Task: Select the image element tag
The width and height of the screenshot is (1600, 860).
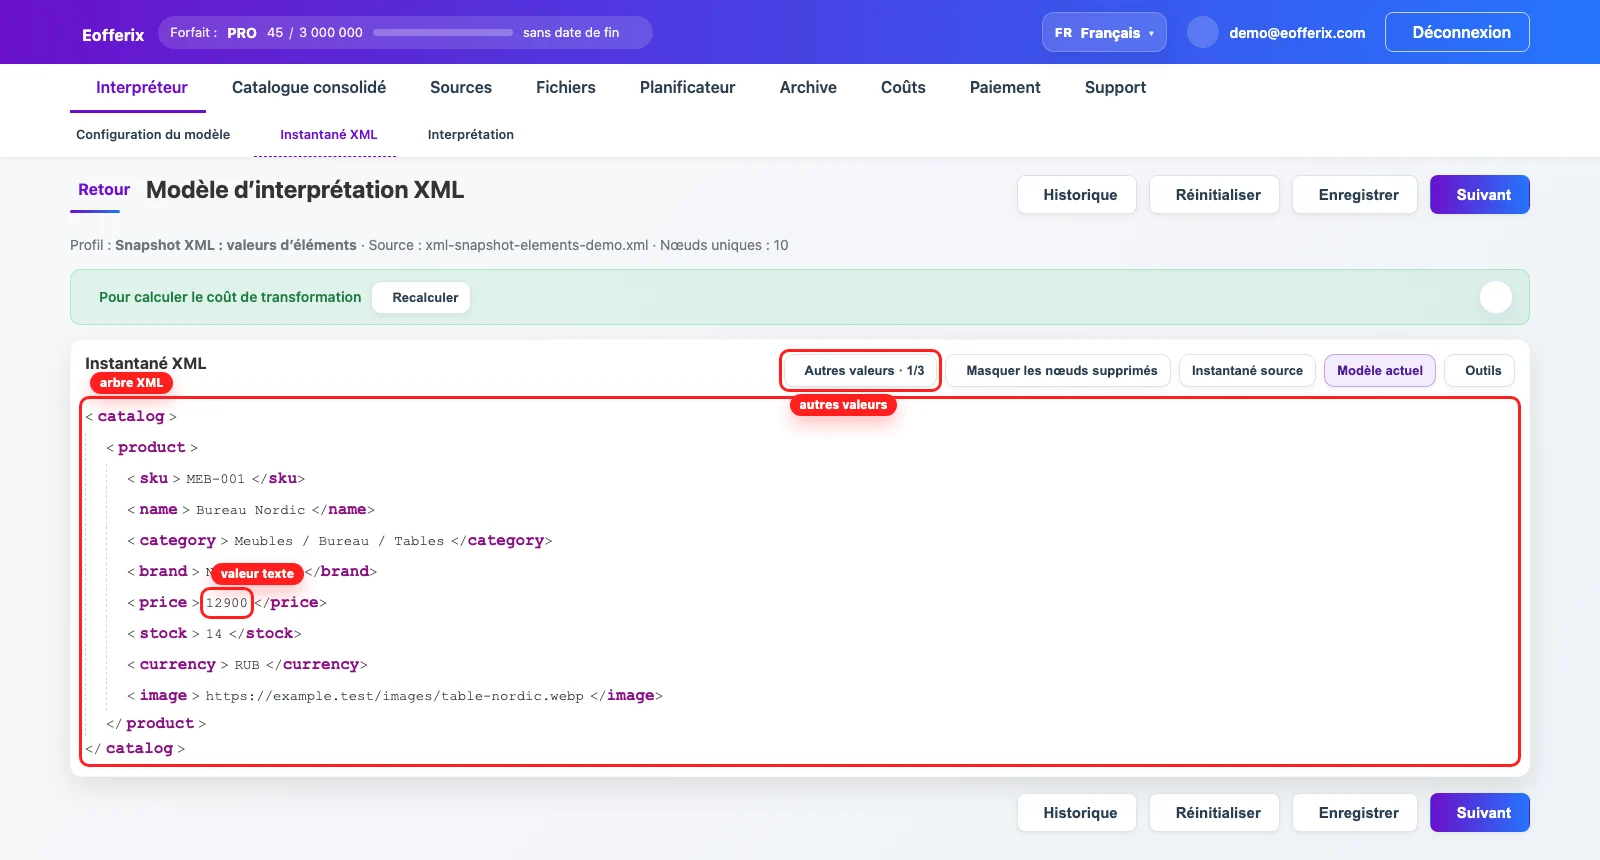Action: coord(163,695)
